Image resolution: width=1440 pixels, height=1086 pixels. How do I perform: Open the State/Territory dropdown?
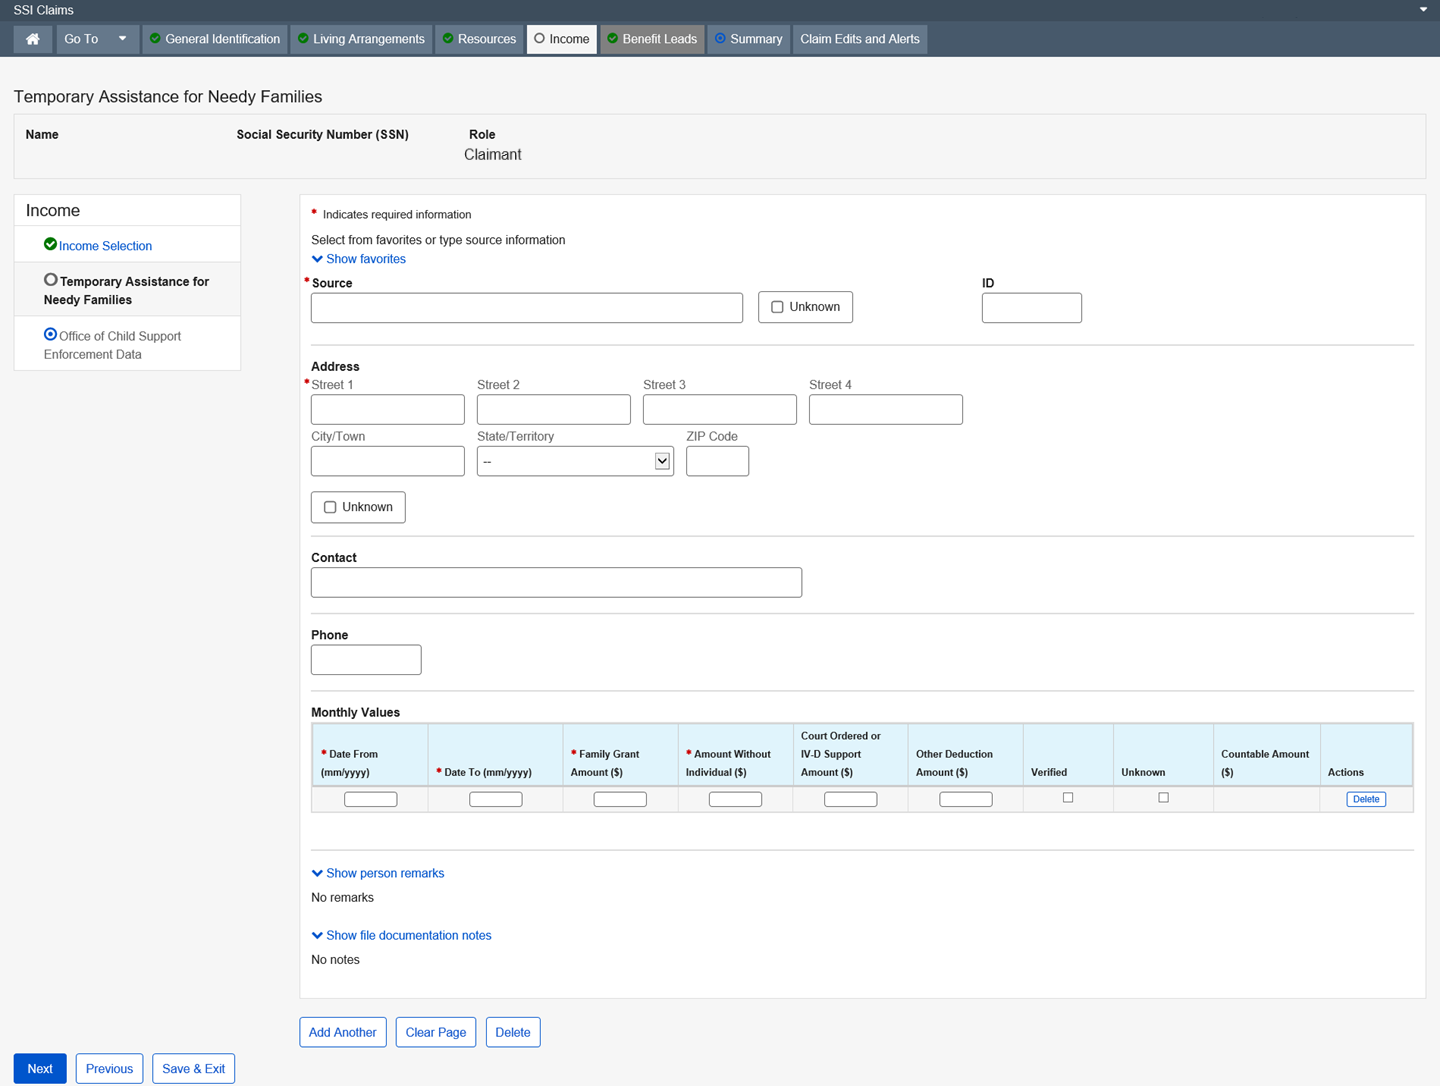(575, 461)
